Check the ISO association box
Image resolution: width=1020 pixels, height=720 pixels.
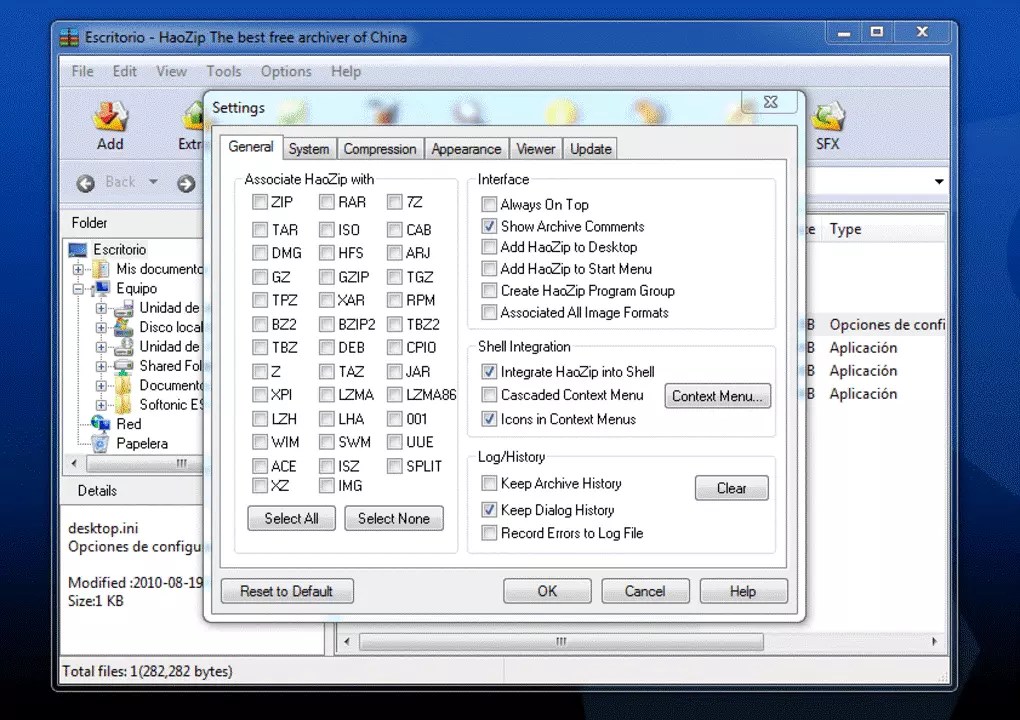327,230
